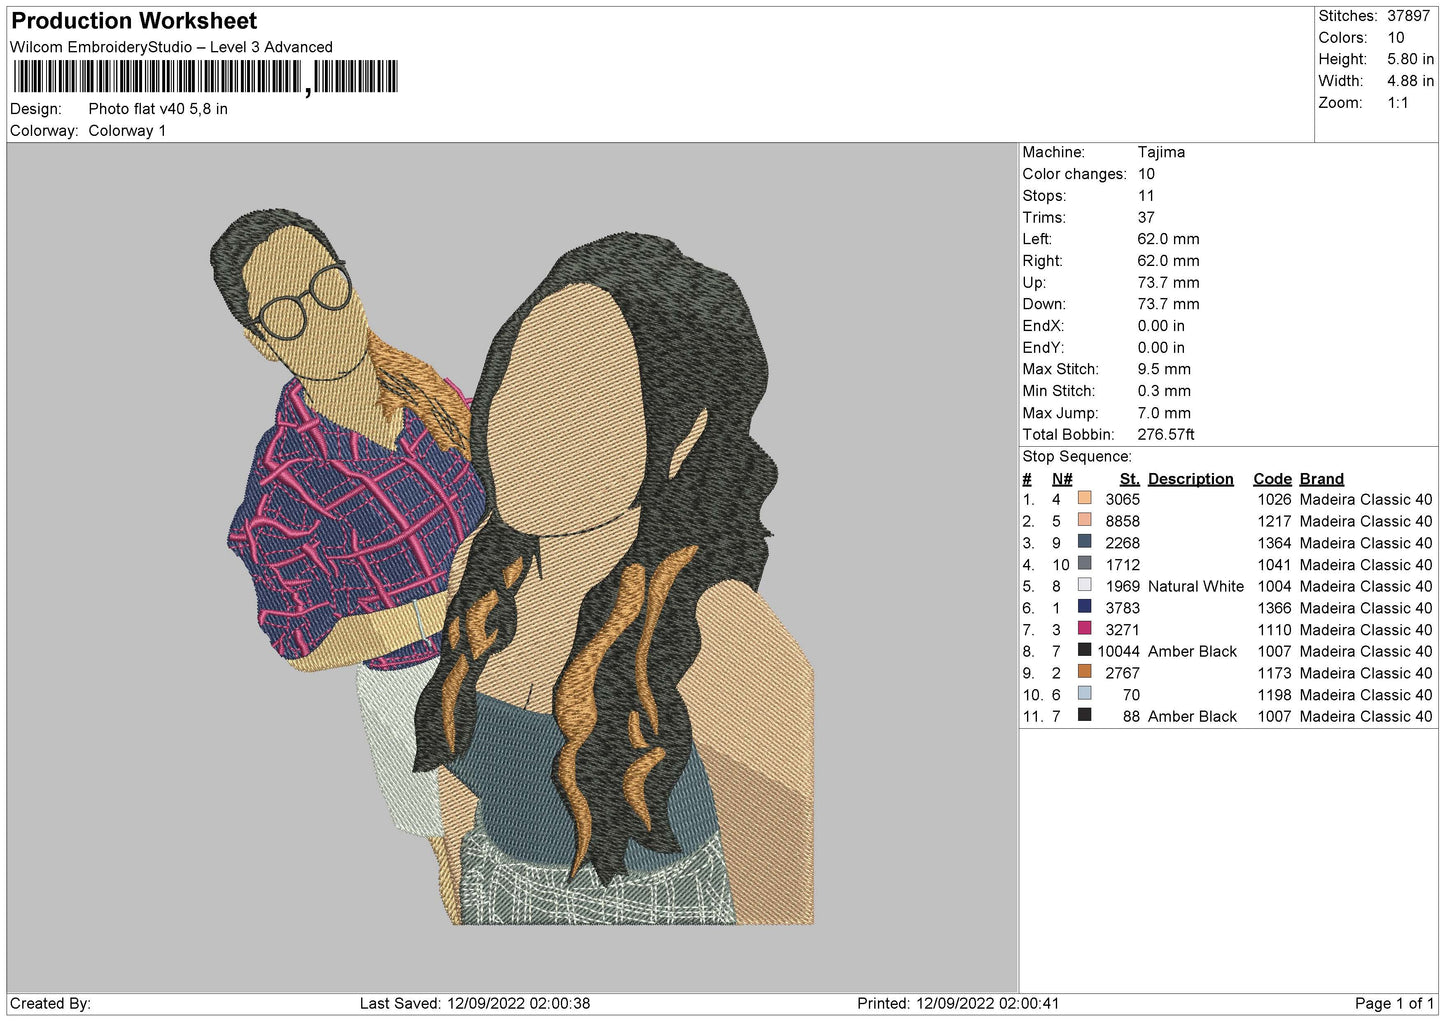This screenshot has width=1445, height=1021.
Task: Click the gray swatch for code 1041
Action: [1084, 563]
